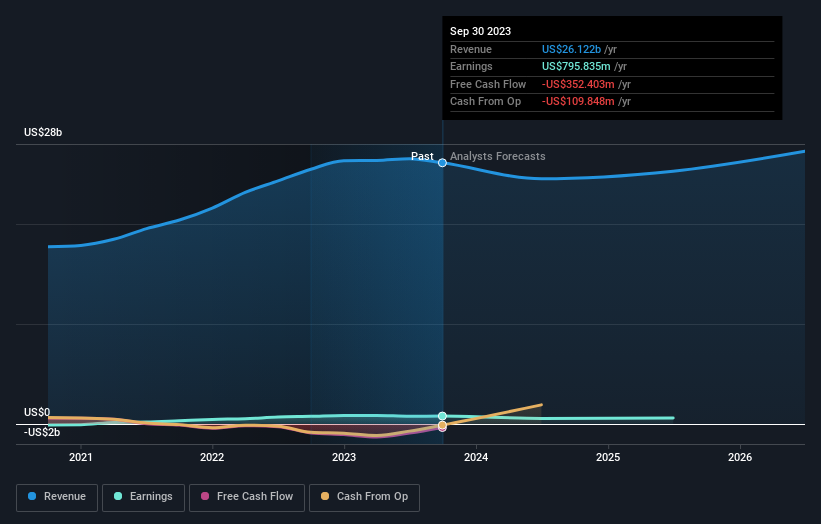This screenshot has height=524, width=821.
Task: Select the 2024 x-axis label
Action: (476, 458)
